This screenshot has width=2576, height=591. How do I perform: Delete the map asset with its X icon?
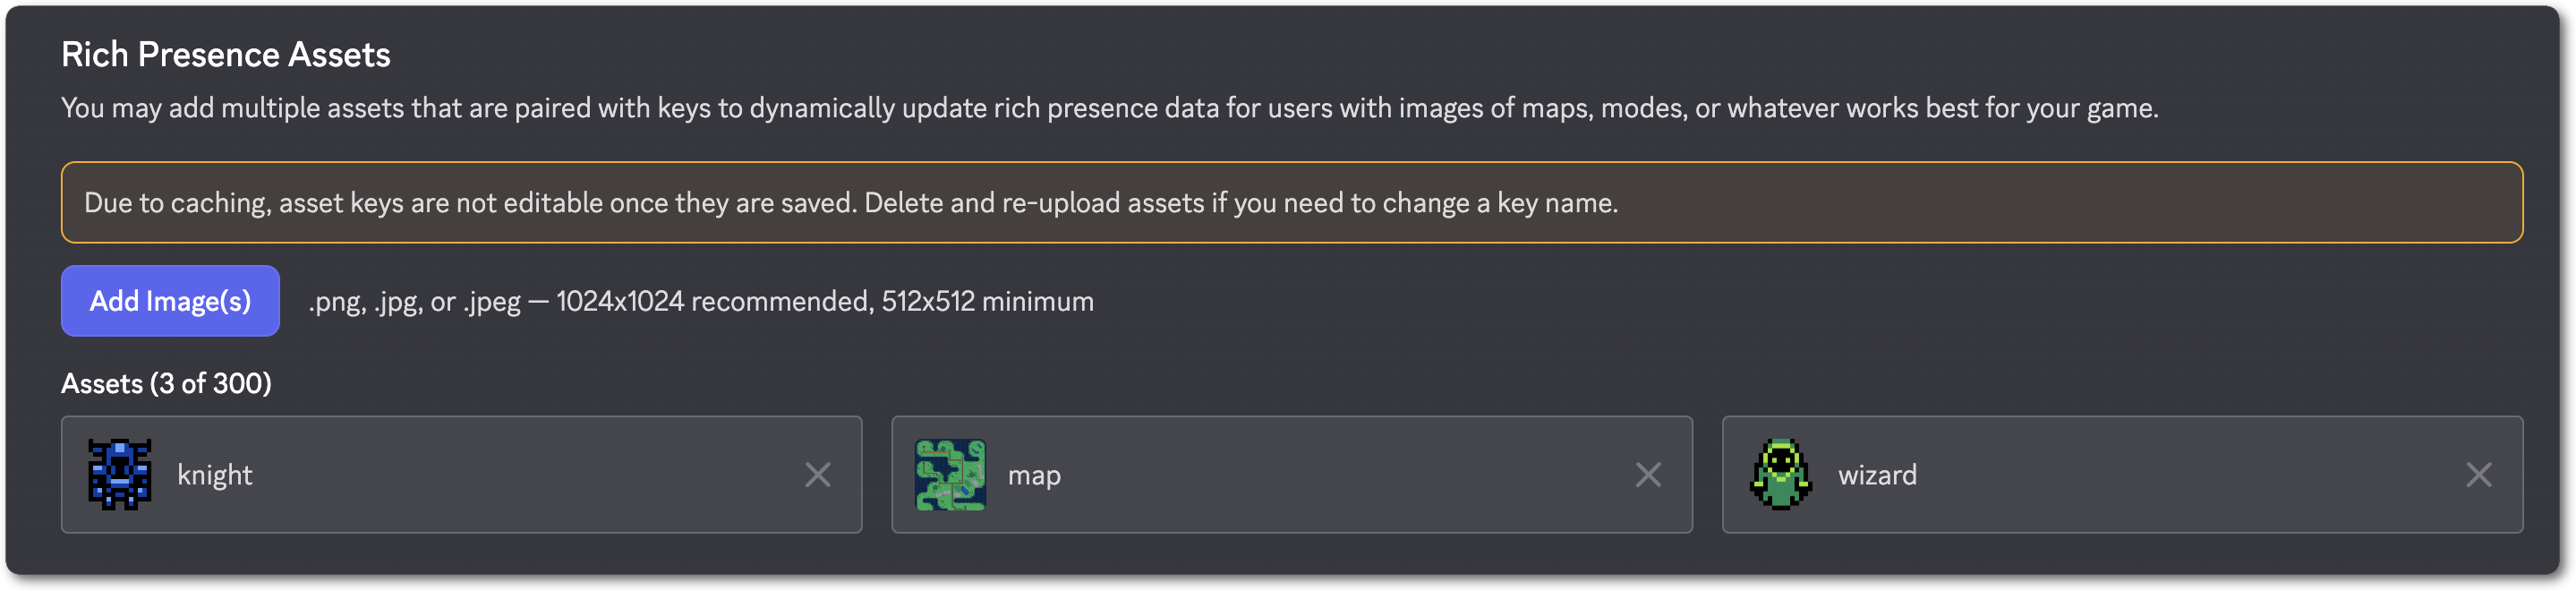pos(1647,475)
